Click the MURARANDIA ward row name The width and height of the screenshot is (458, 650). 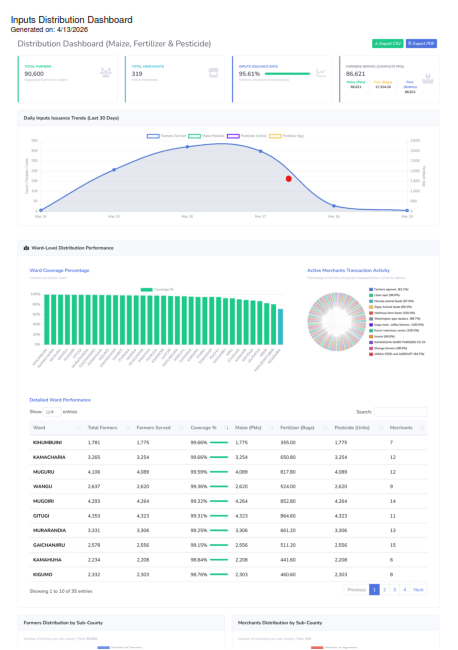(49, 530)
